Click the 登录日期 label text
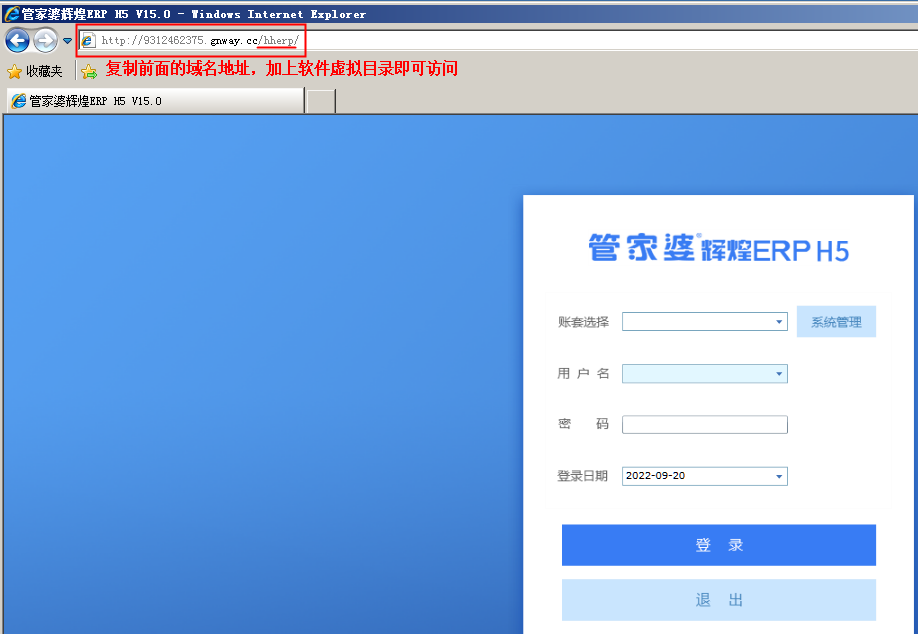The width and height of the screenshot is (918, 634). click(x=583, y=476)
